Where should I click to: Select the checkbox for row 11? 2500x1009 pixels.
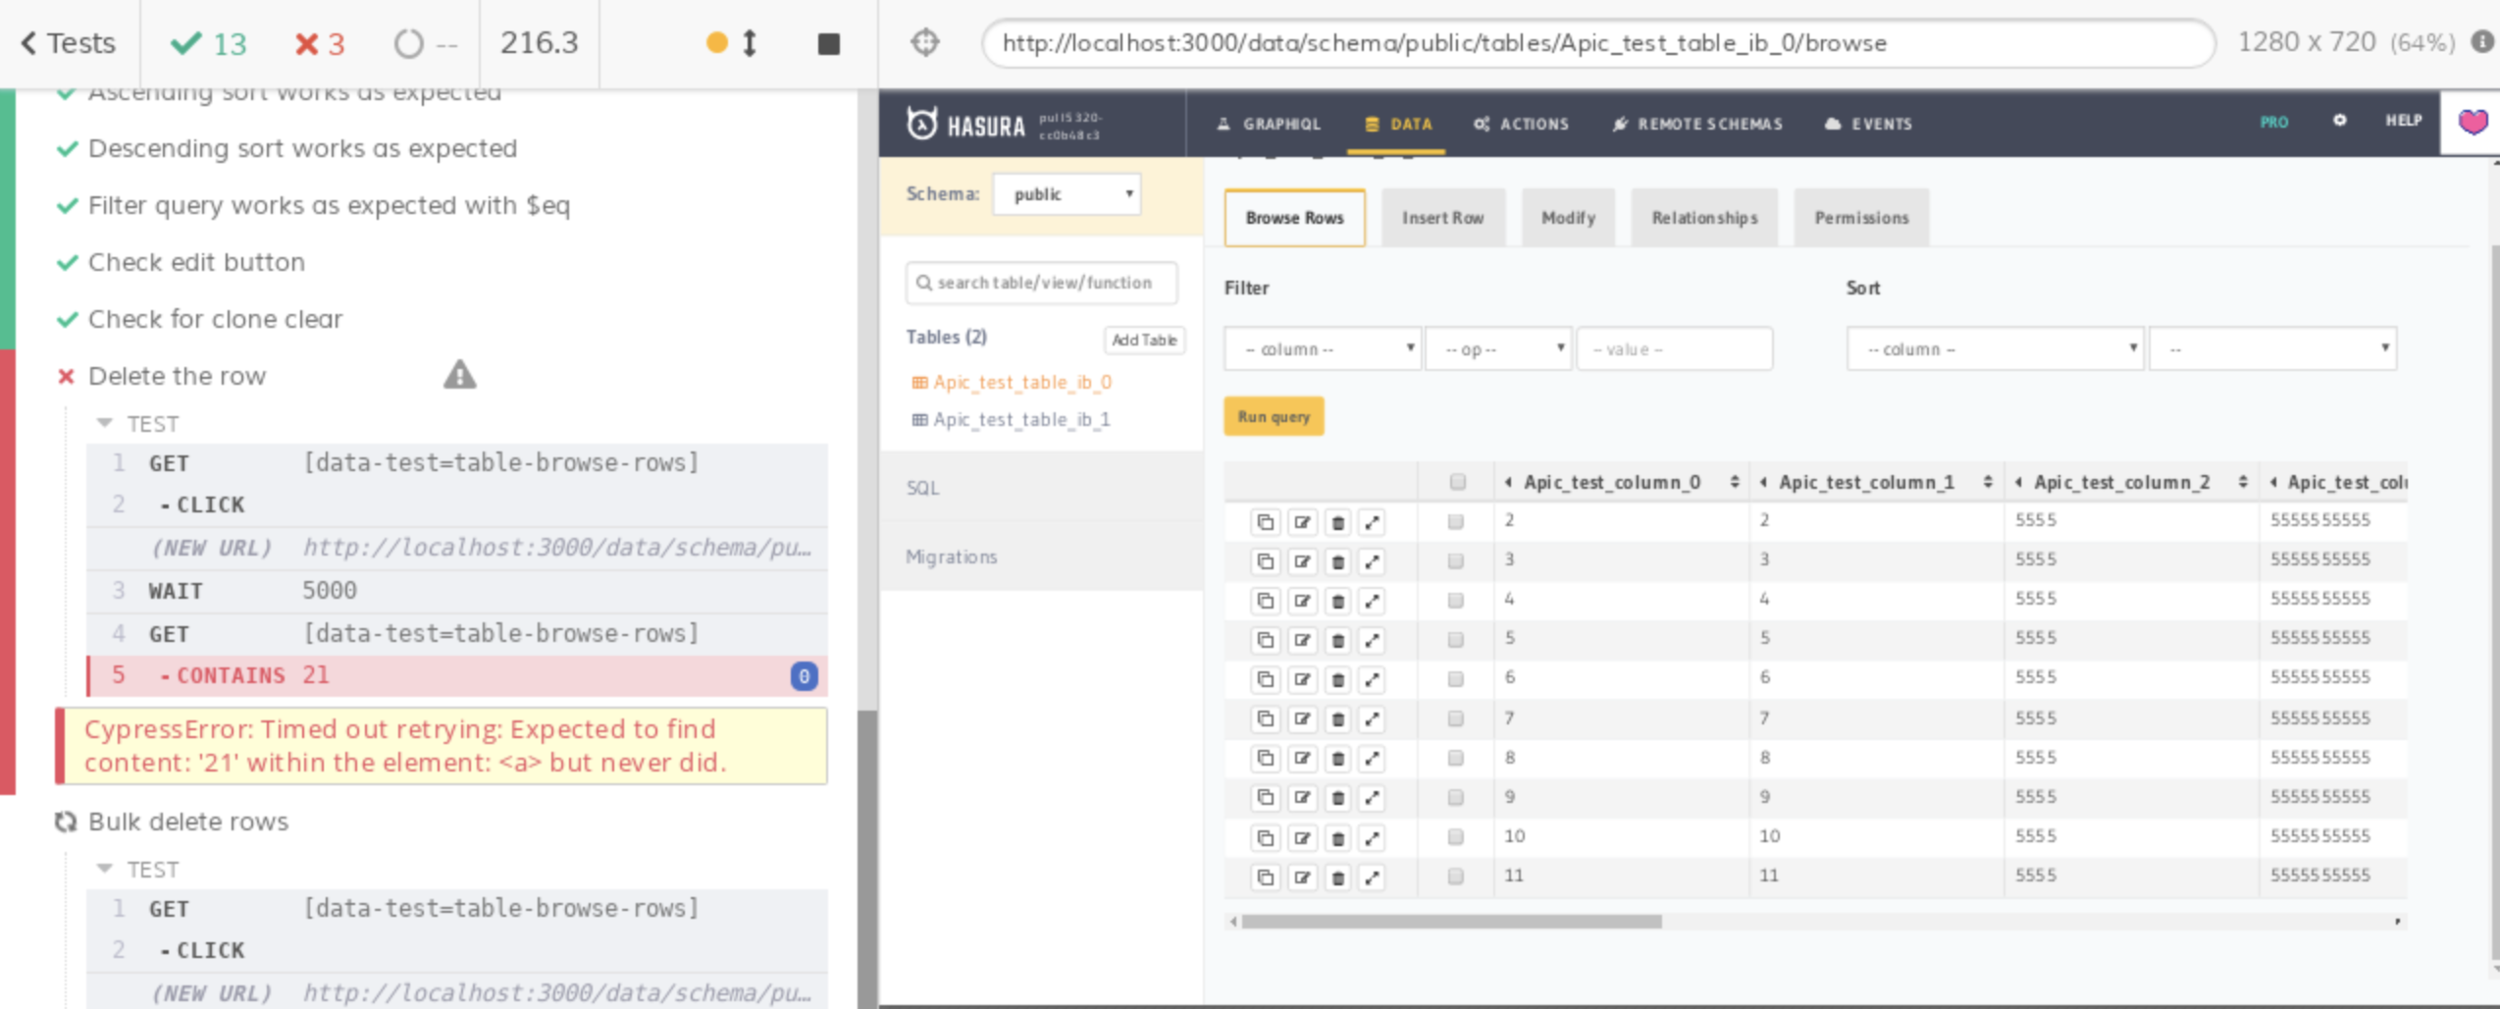(1456, 877)
